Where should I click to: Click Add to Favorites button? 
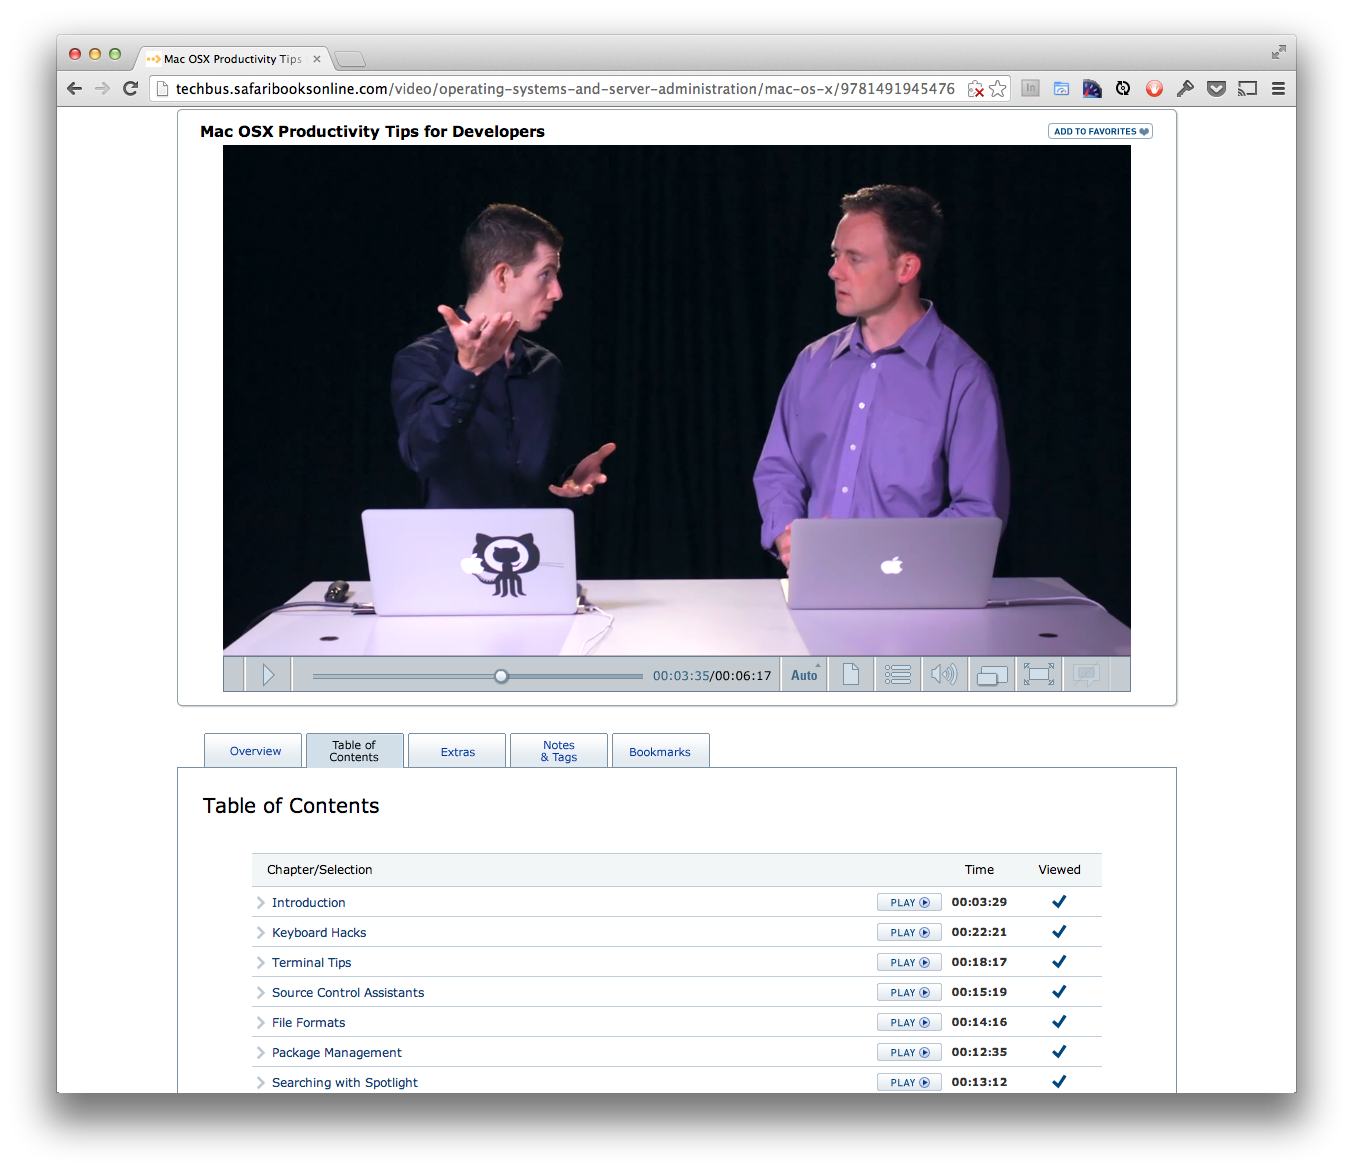coord(1100,131)
